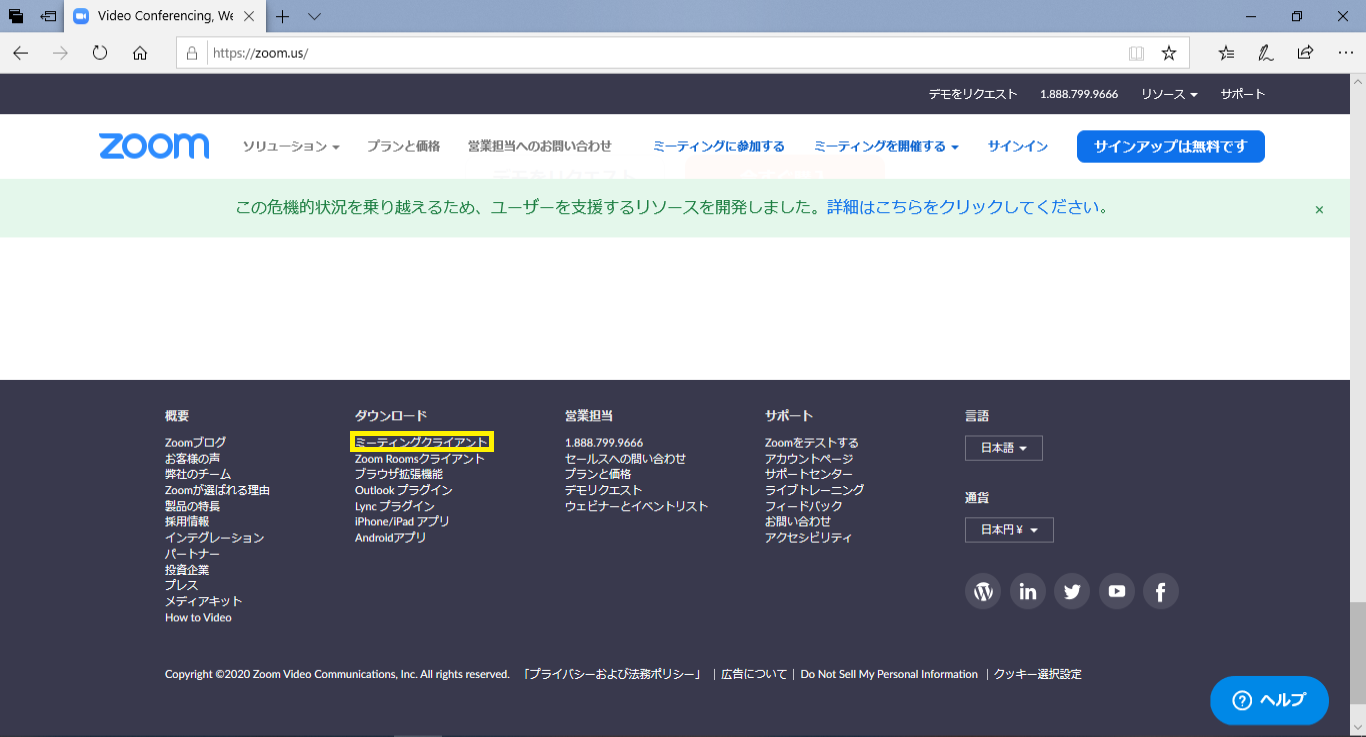Open Do Not Sell My Personal Information

(890, 674)
